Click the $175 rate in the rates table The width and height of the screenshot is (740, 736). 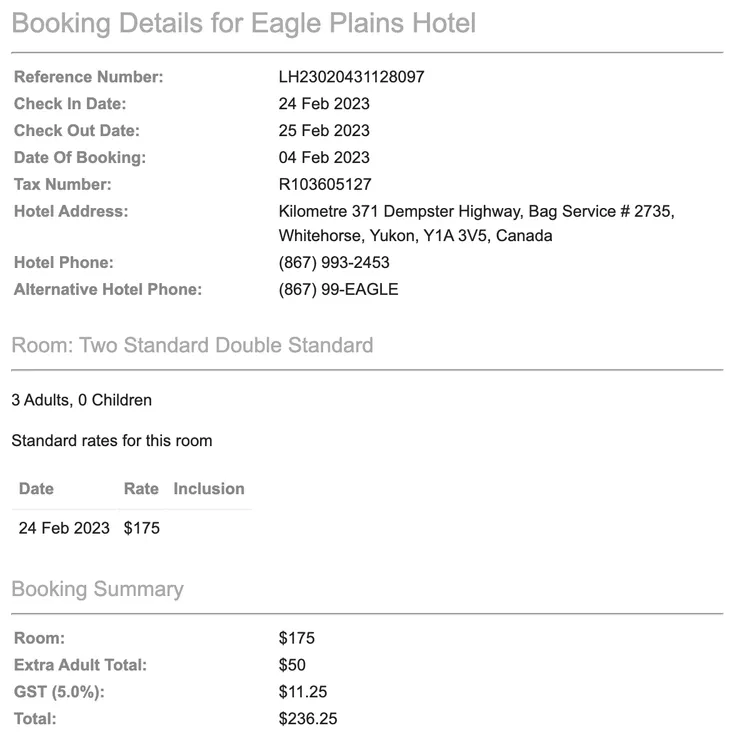pos(142,529)
